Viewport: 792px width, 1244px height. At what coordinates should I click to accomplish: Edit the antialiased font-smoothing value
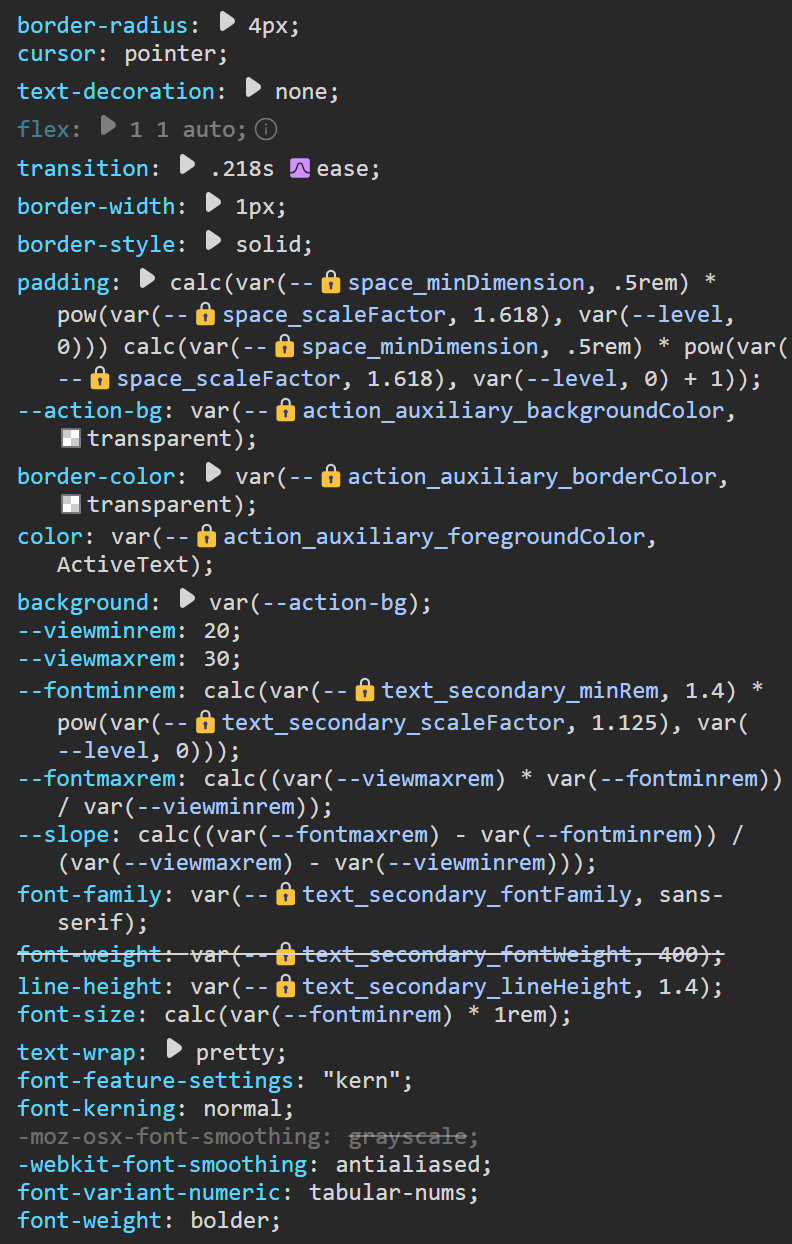click(x=408, y=1164)
